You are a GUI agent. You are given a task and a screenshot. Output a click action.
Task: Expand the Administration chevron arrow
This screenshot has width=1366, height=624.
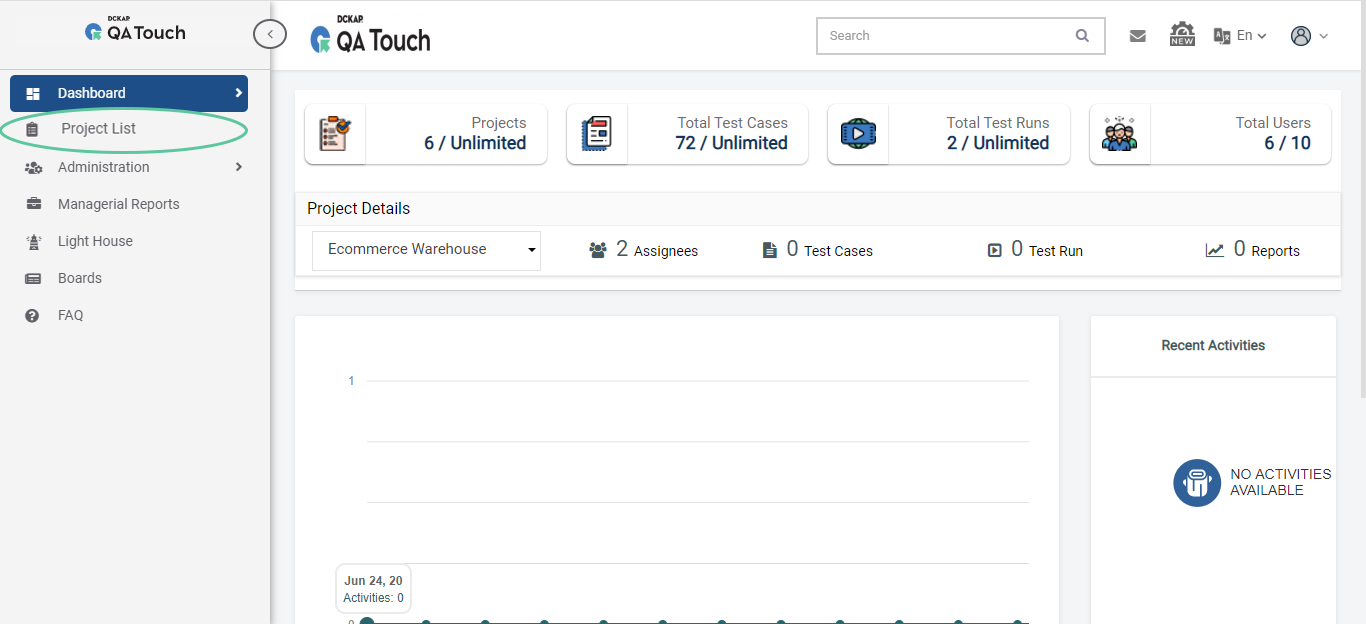[238, 167]
